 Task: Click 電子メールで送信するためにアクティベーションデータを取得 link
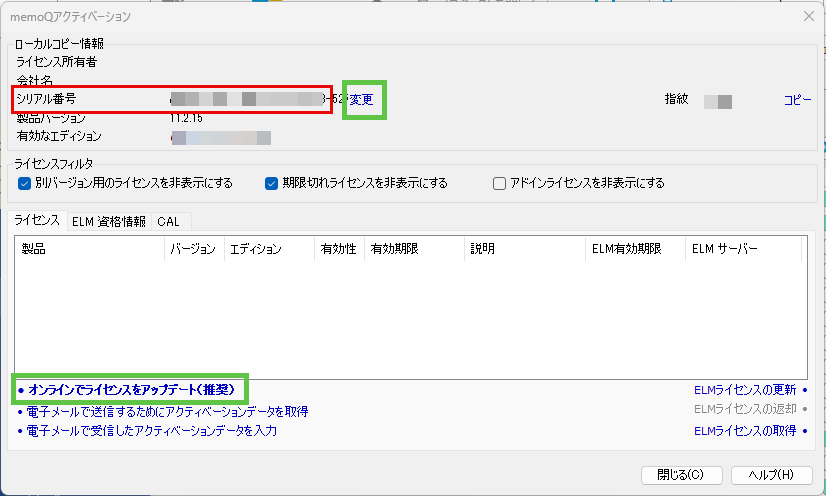(x=168, y=411)
